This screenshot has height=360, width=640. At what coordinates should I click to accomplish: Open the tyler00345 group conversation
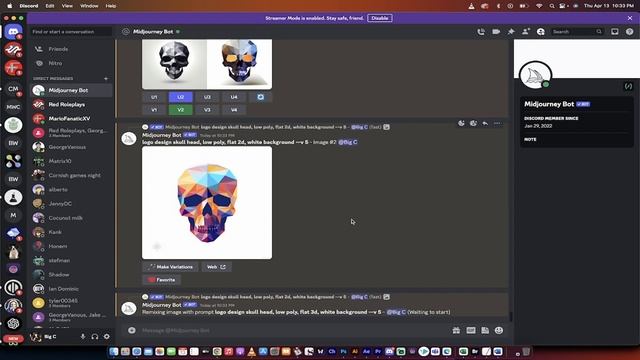pos(71,303)
